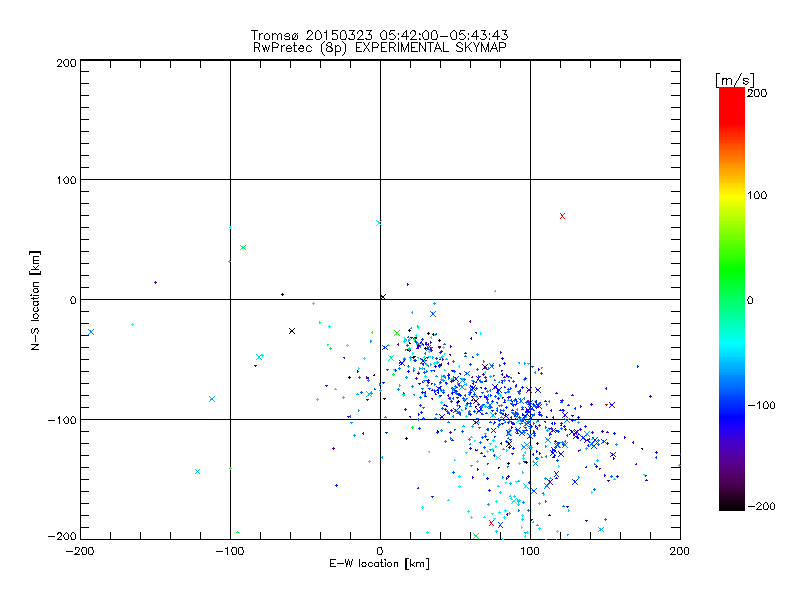This screenshot has width=800, height=600.
Task: Pick the yellow band of the velocity colorbar
Action: point(732,195)
